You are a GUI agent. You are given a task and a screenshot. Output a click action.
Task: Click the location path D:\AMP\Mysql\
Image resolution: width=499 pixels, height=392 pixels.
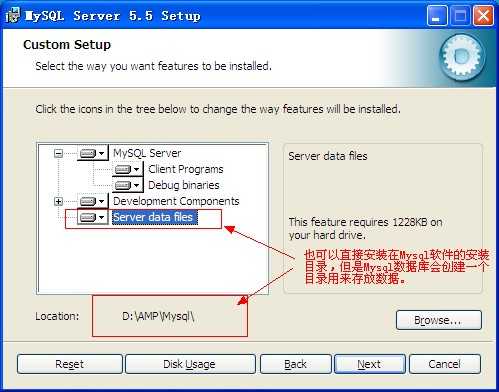pos(158,316)
